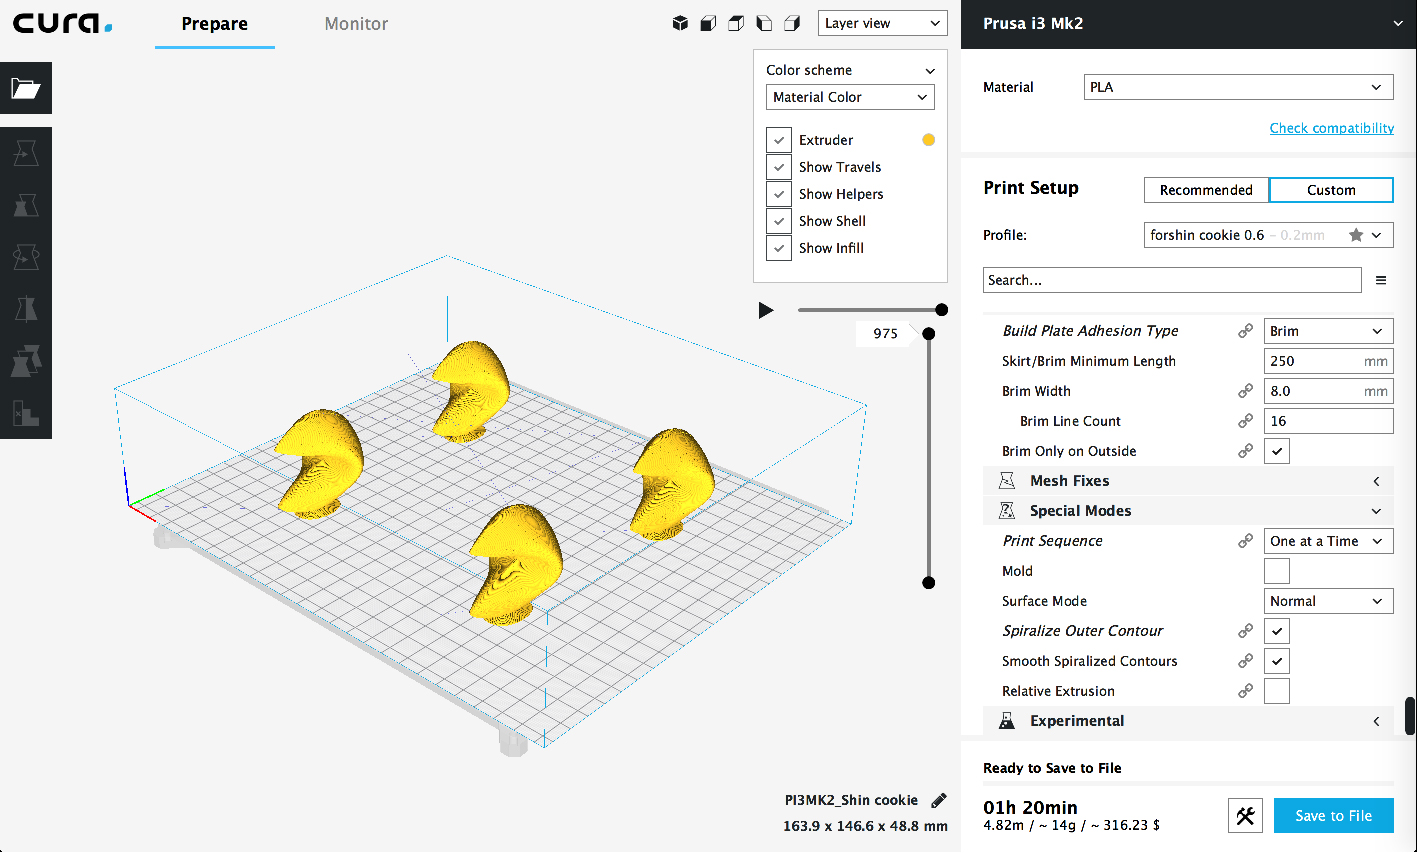This screenshot has width=1417, height=853.
Task: Click the star icon beside the profile name
Action: click(x=1356, y=235)
